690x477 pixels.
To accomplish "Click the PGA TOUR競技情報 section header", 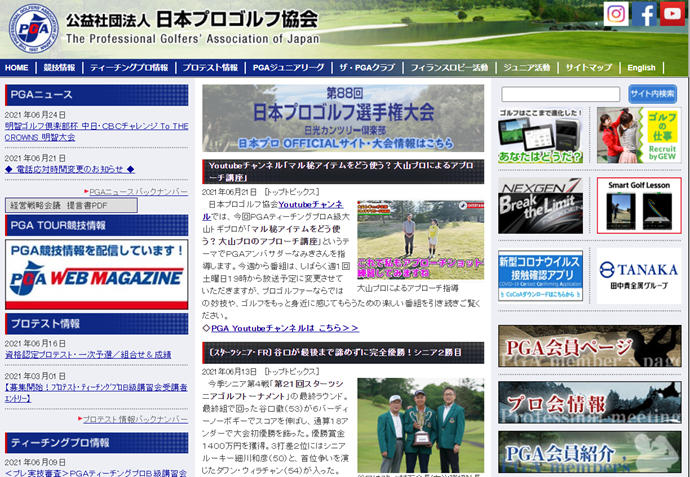I will [96, 225].
